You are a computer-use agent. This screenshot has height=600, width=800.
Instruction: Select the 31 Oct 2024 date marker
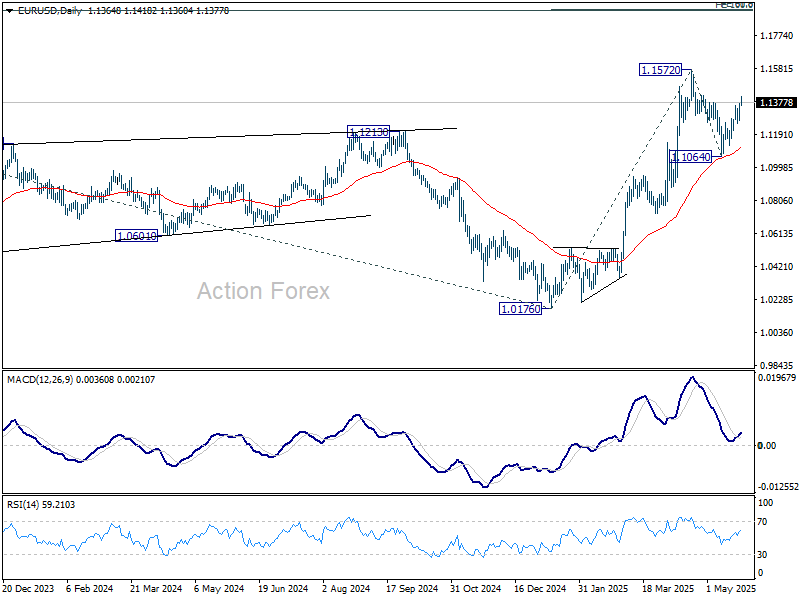click(471, 589)
